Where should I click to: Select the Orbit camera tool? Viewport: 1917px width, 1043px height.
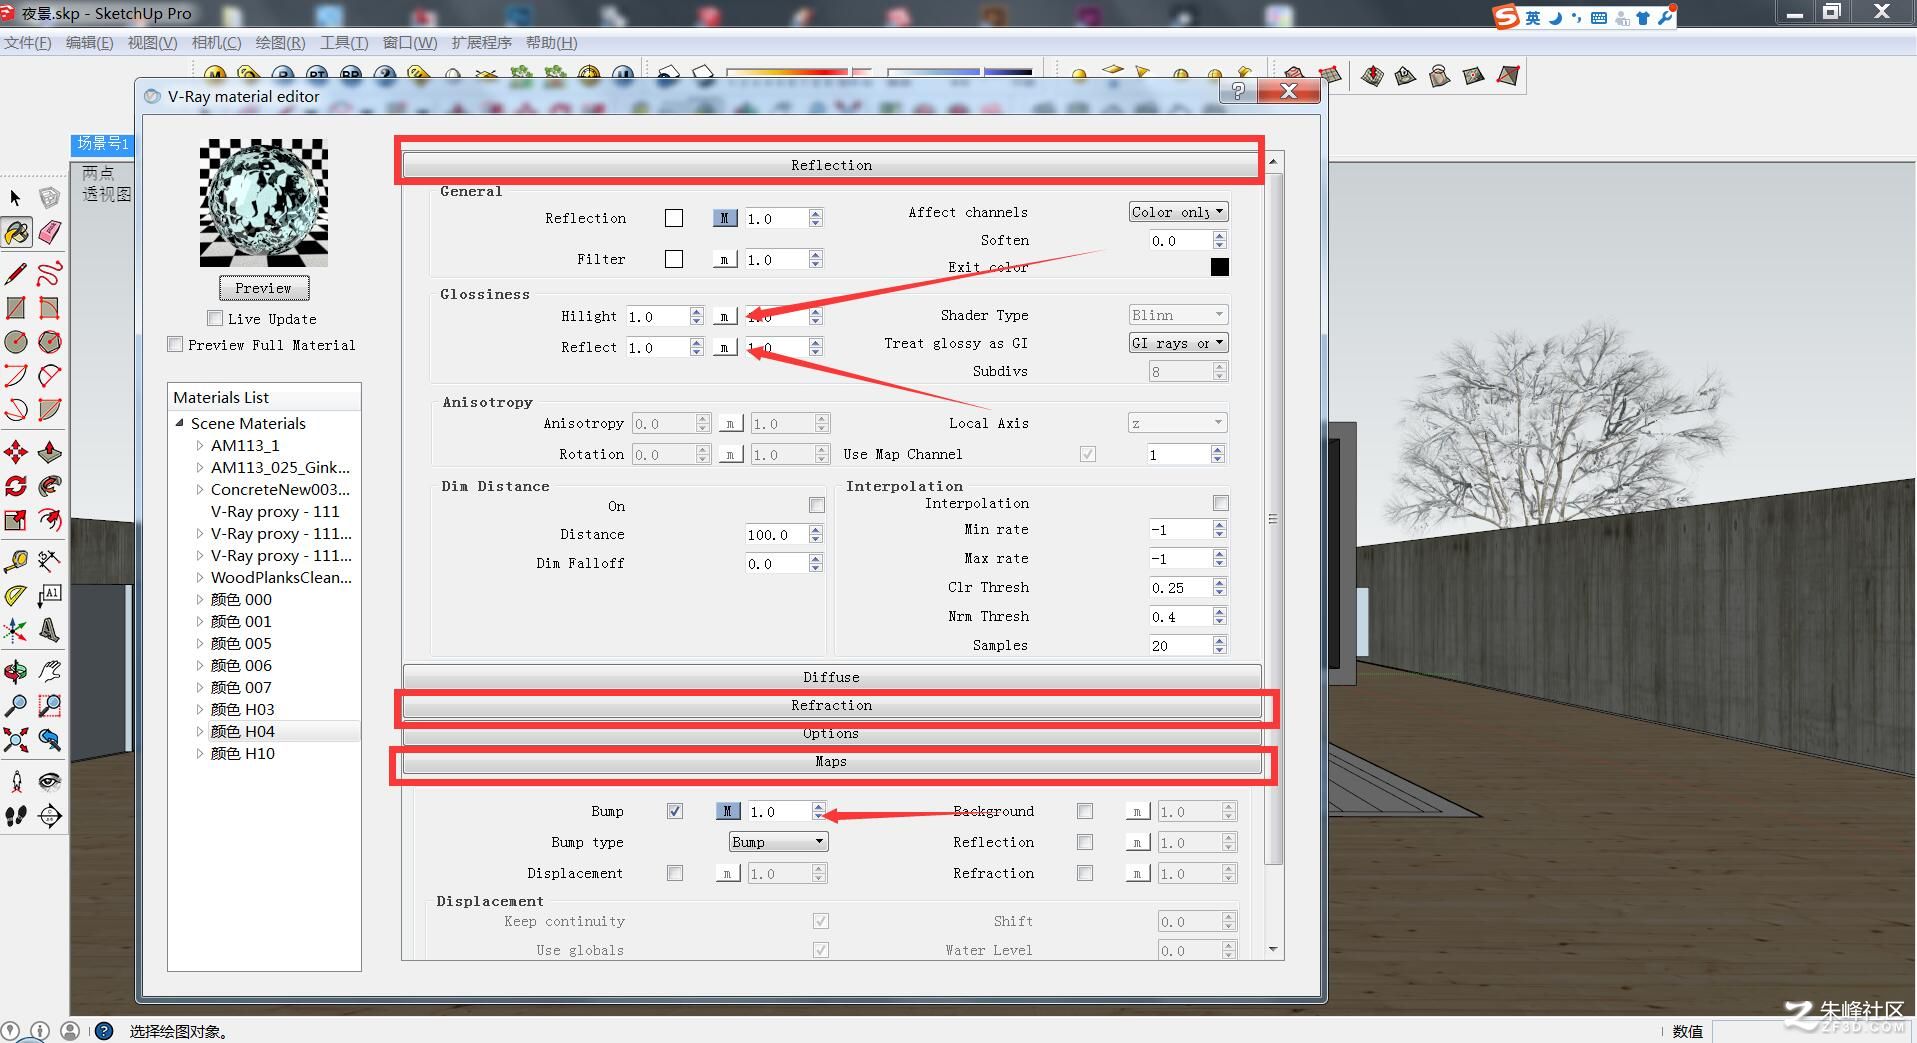coord(15,672)
